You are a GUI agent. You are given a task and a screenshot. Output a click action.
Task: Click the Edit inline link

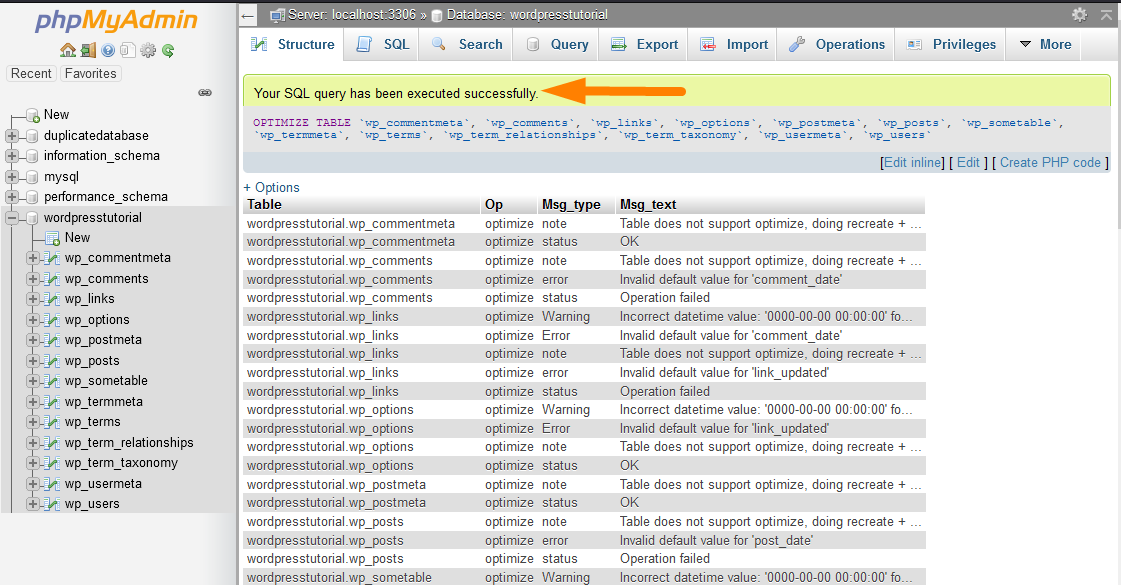tap(912, 162)
